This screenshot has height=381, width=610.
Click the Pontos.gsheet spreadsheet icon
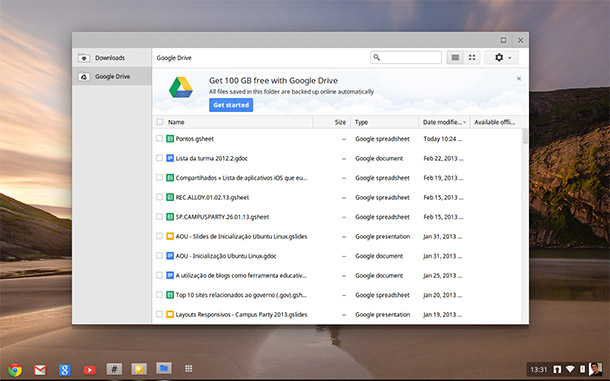coord(170,139)
